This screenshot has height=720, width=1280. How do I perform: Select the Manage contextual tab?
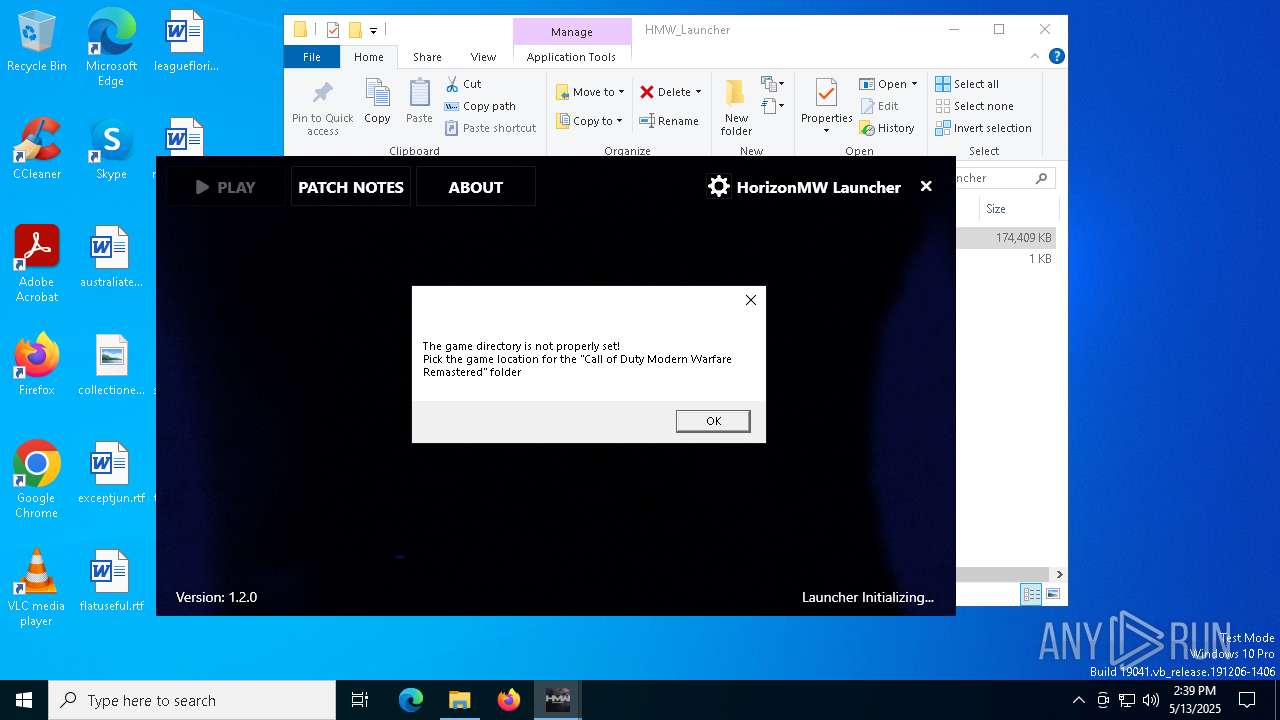pyautogui.click(x=572, y=32)
